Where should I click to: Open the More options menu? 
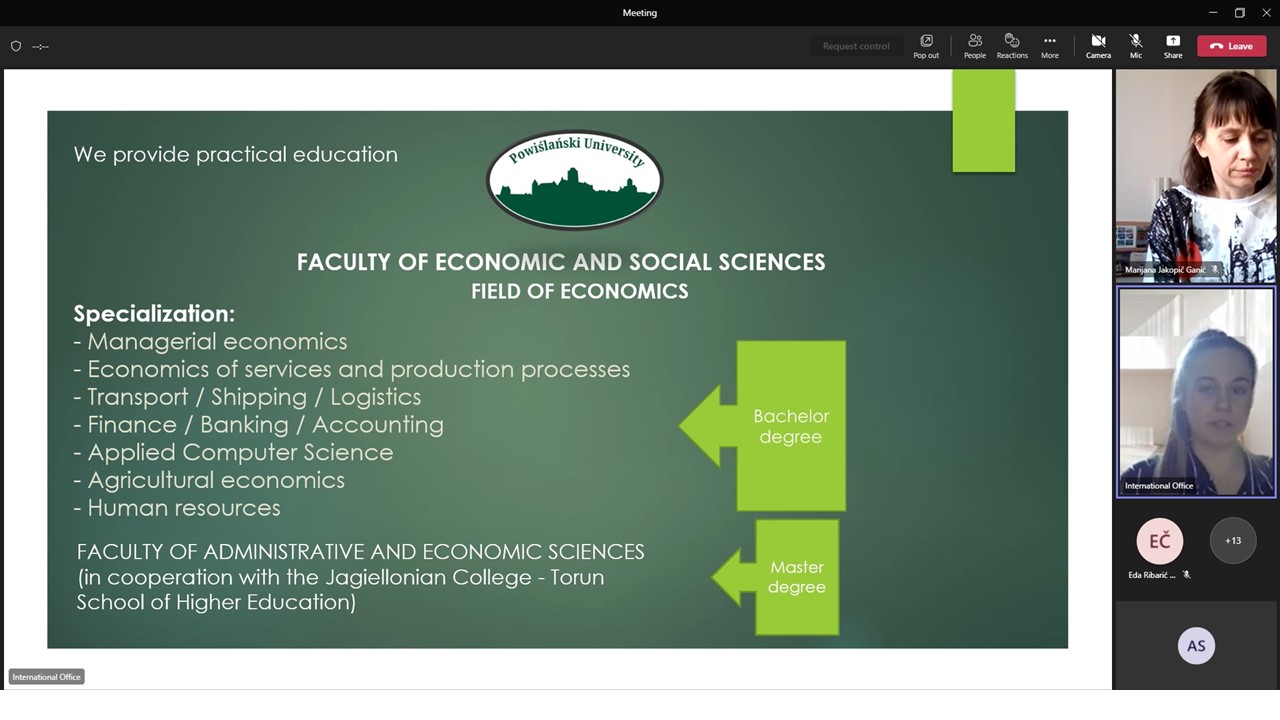1049,46
